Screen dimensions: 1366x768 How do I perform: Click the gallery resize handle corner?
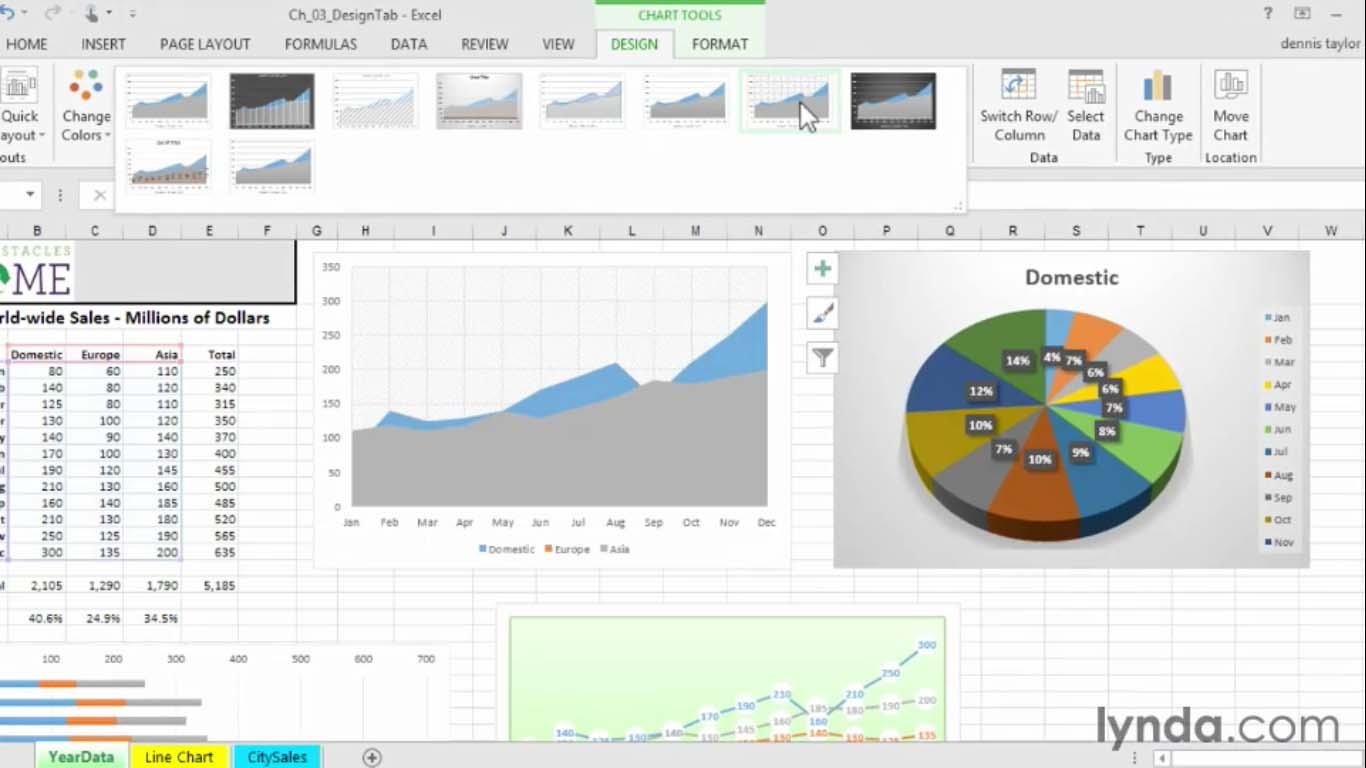(x=957, y=205)
